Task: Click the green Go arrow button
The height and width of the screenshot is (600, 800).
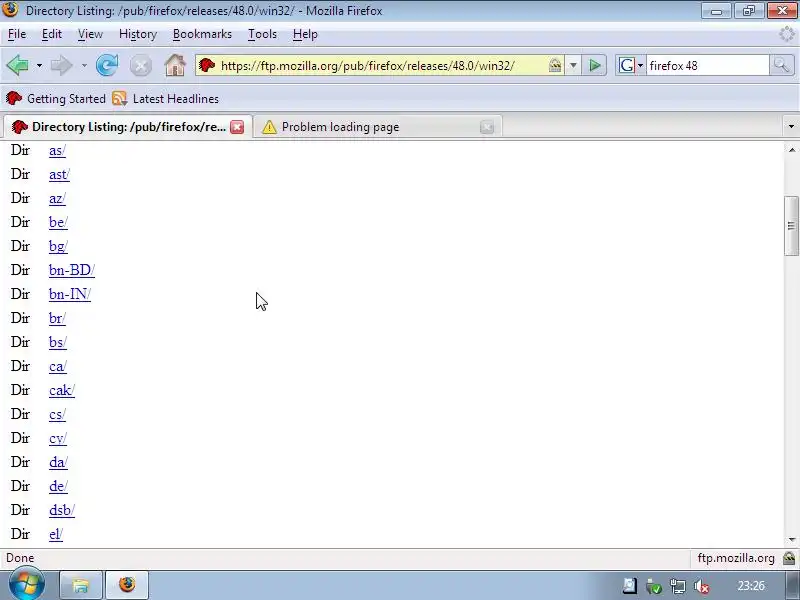Action: (594, 65)
